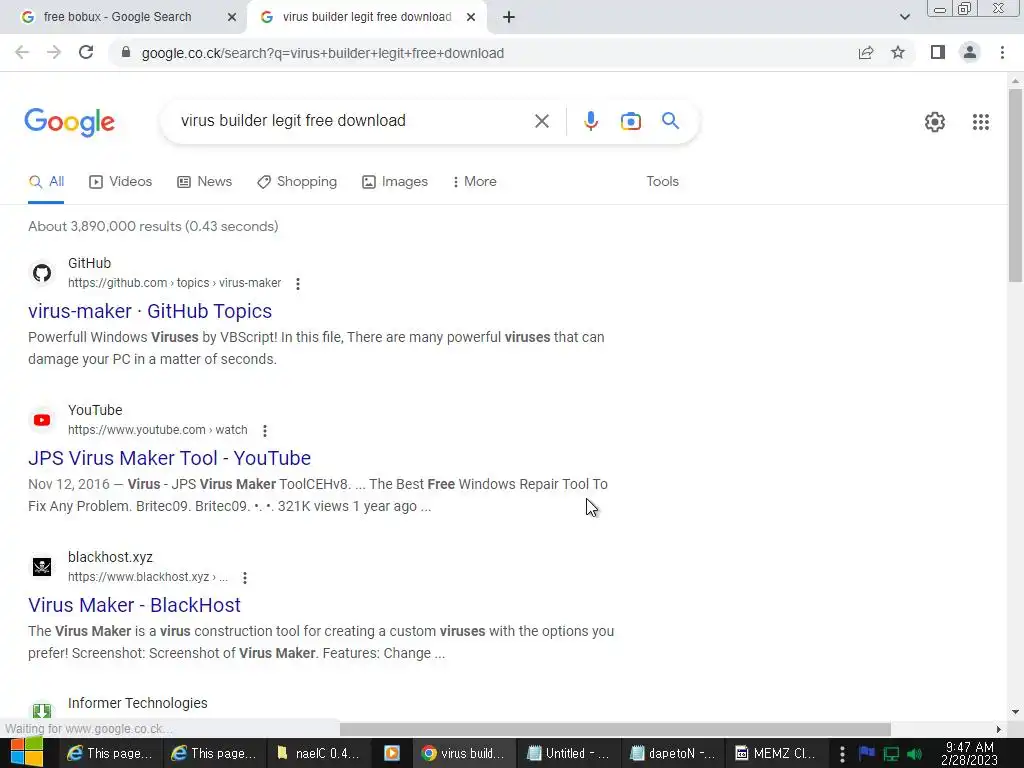Viewport: 1024px width, 768px height.
Task: Open the Windows Start button
Action: [26, 753]
